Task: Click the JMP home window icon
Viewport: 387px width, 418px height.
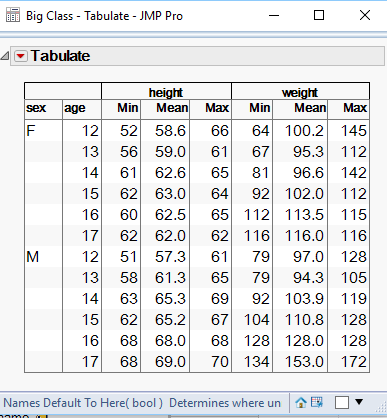Action: [301, 403]
